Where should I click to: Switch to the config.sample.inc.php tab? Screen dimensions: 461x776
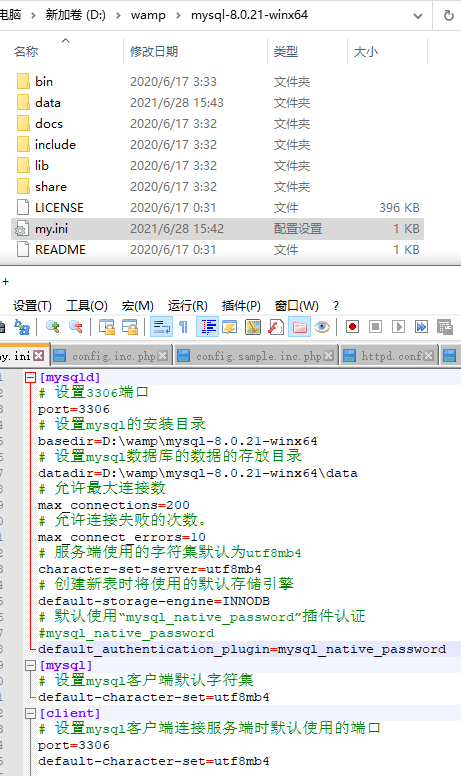click(x=256, y=356)
